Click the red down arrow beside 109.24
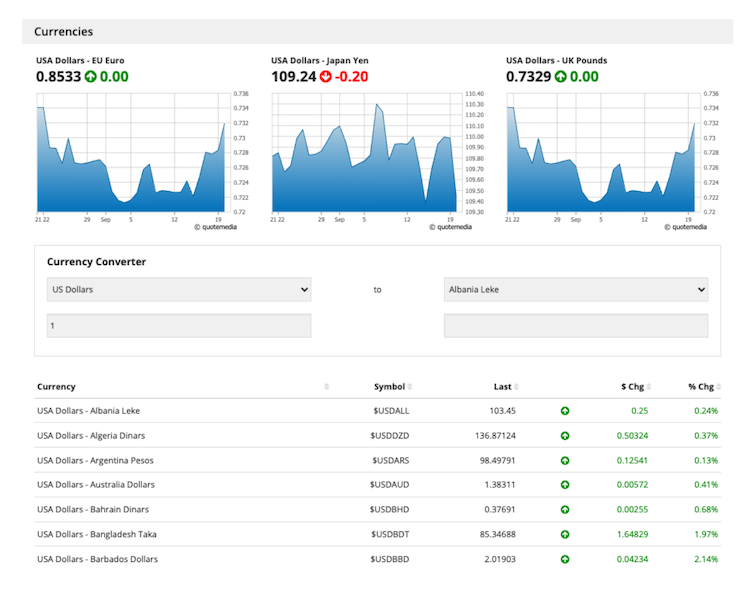This screenshot has height=597, width=750. click(325, 76)
